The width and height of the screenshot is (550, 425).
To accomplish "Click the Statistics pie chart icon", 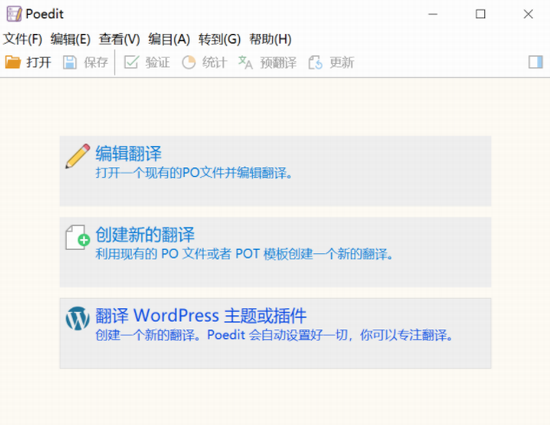I will pyautogui.click(x=188, y=62).
